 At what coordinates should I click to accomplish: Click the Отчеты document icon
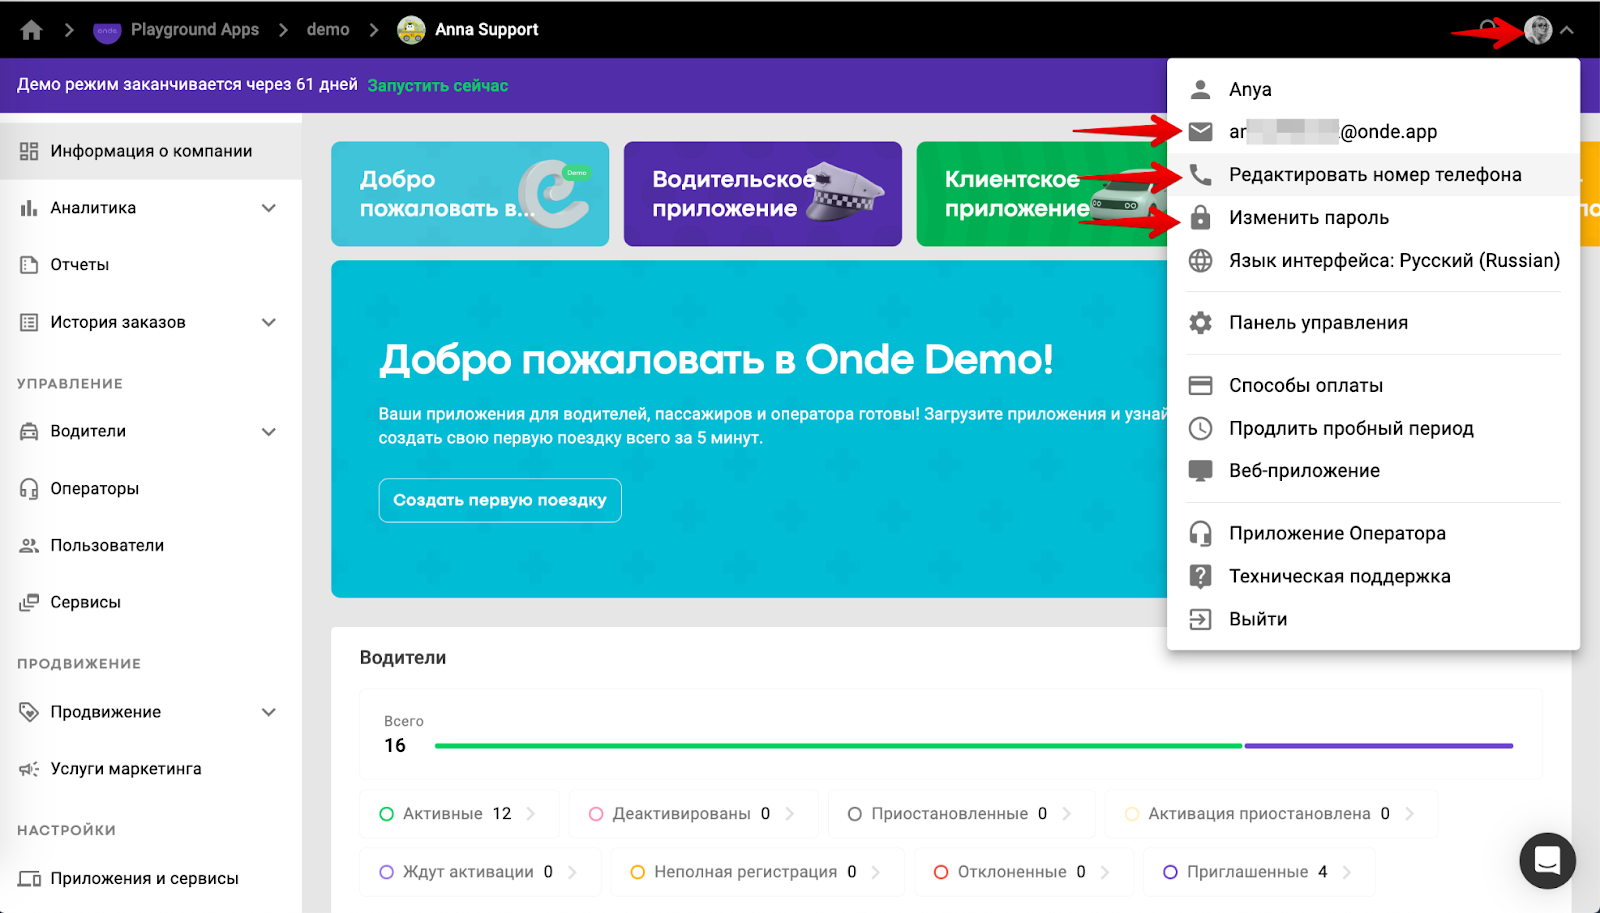[29, 265]
